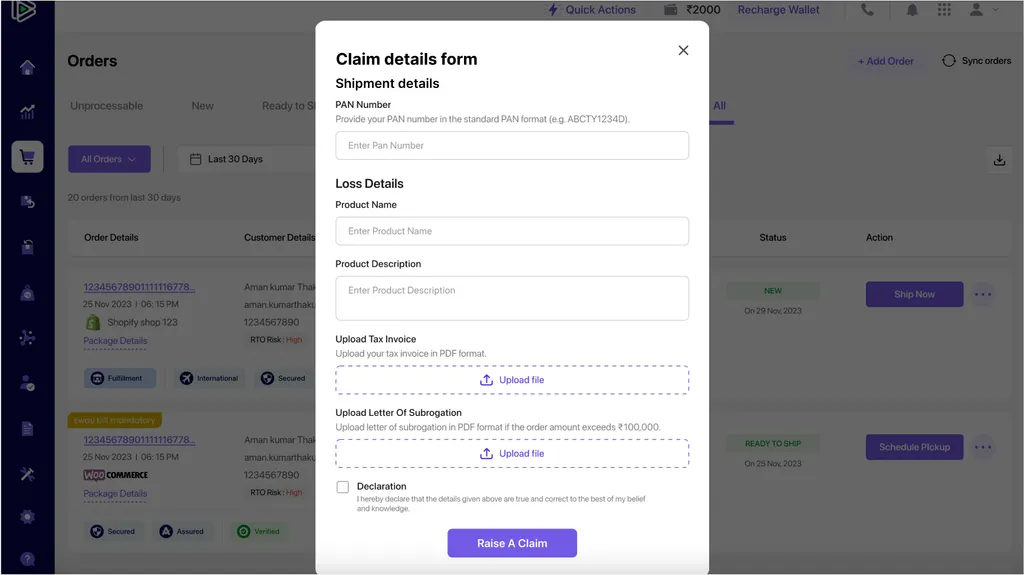This screenshot has height=575, width=1024.
Task: Click the phone support icon
Action: 867,10
